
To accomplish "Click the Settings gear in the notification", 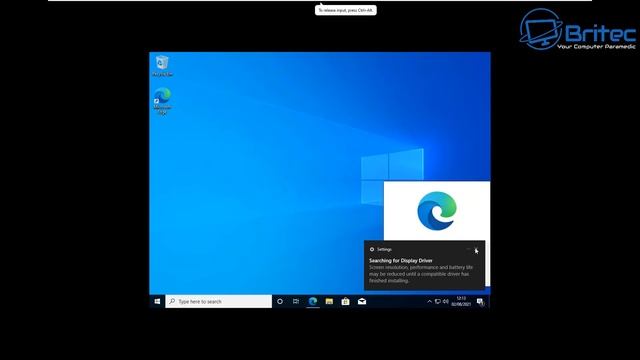I will [x=372, y=249].
